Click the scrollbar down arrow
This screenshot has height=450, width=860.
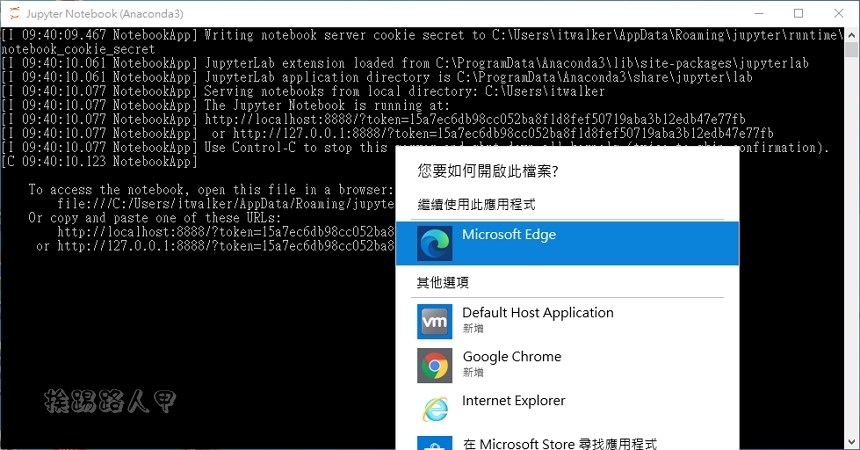click(x=851, y=442)
